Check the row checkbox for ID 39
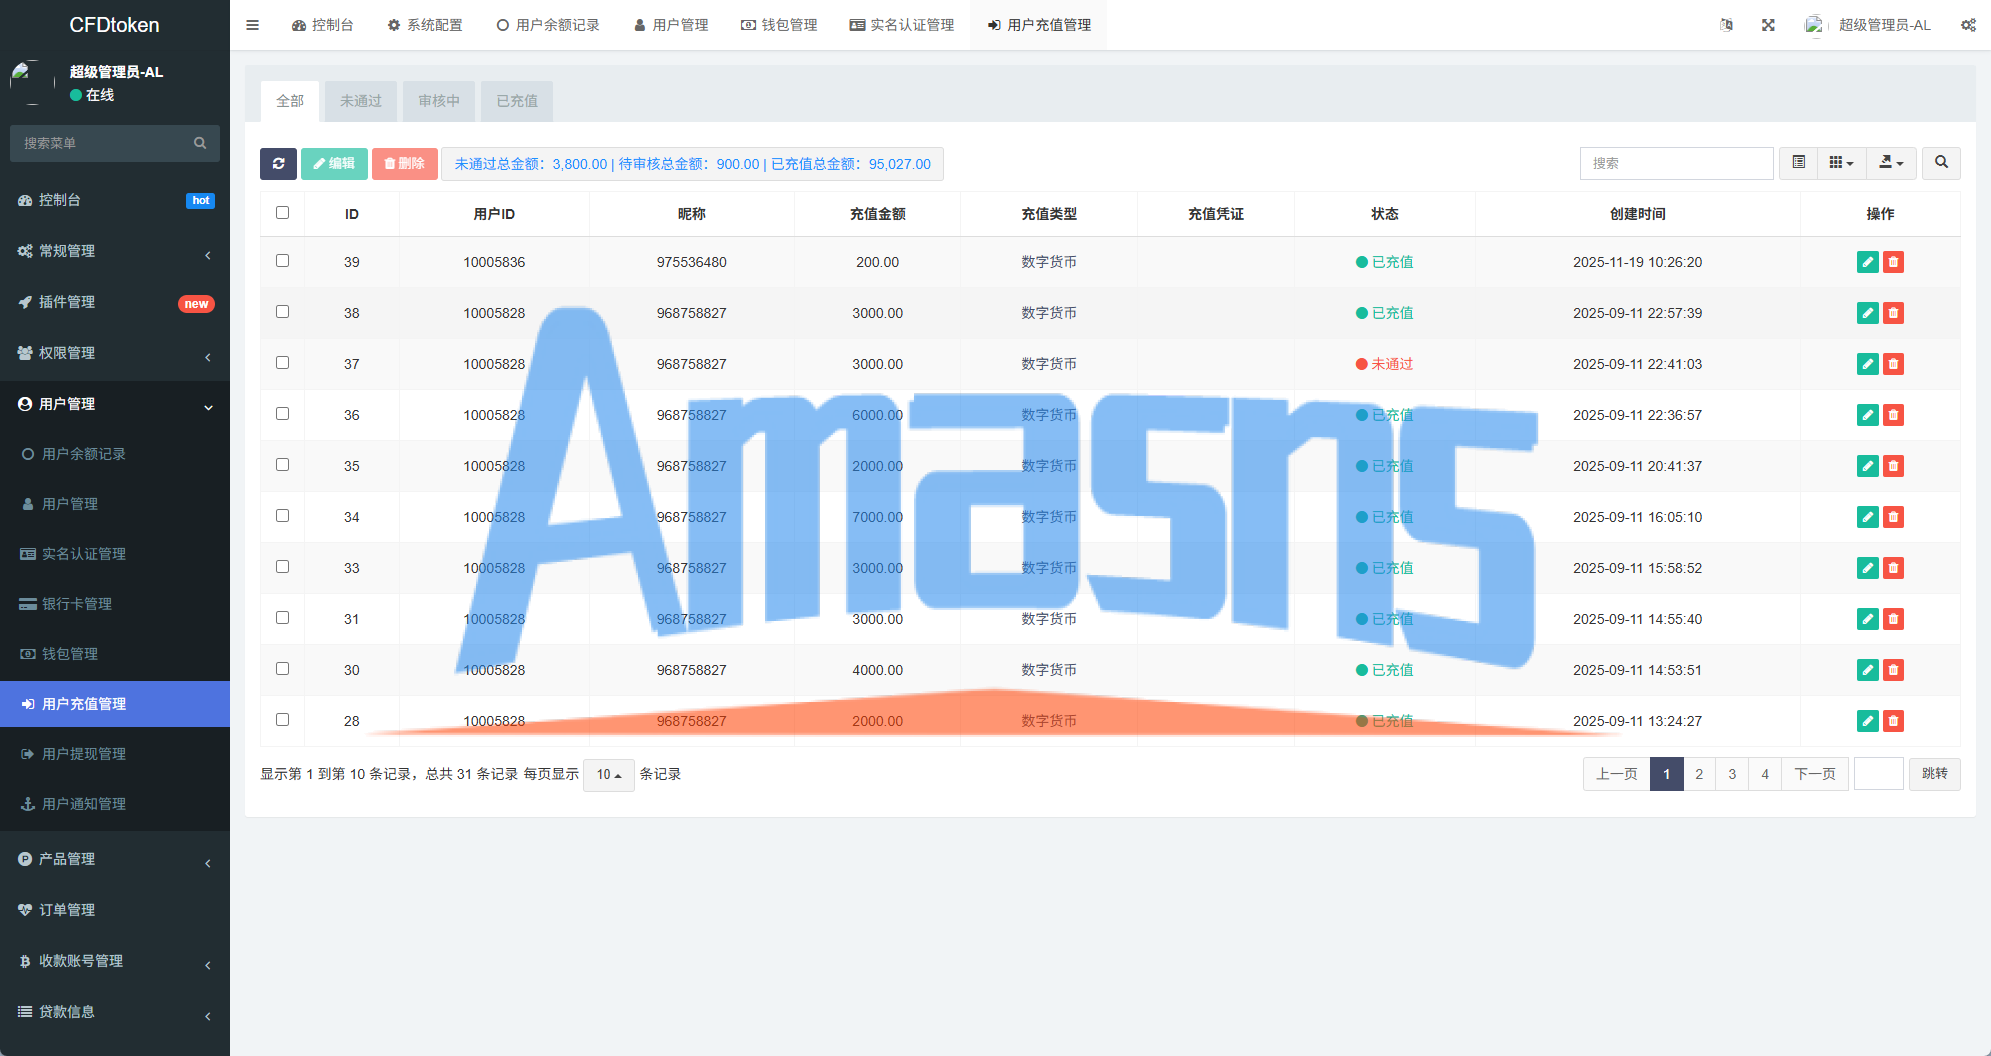Screen dimensions: 1991x1056 [282, 261]
